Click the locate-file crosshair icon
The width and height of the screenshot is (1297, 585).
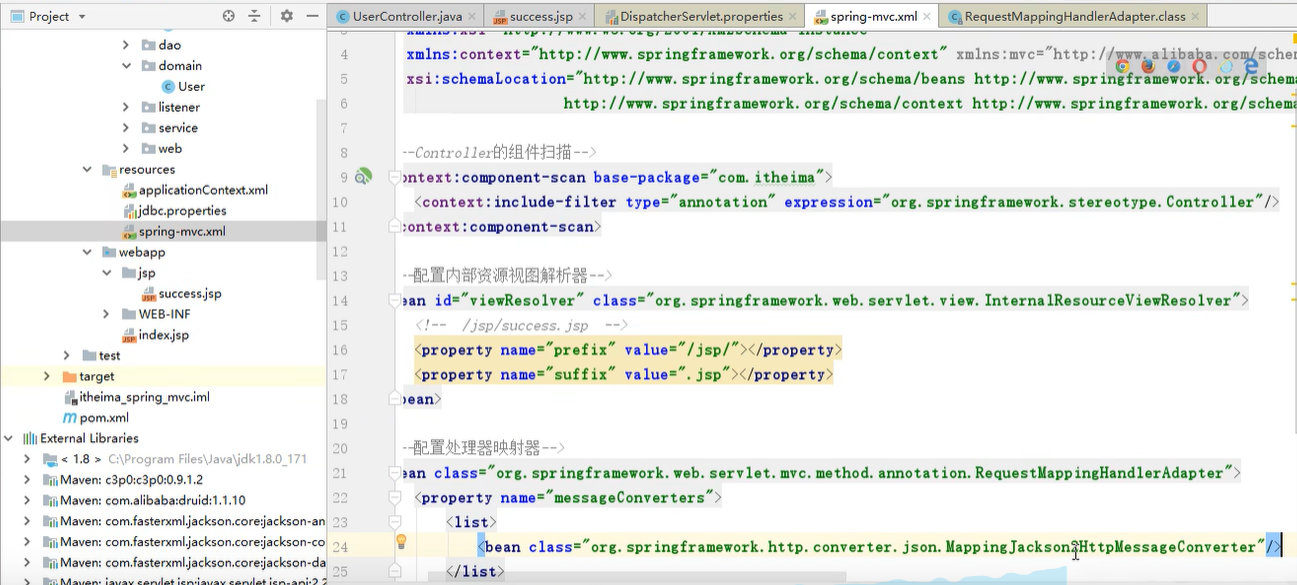coord(227,16)
